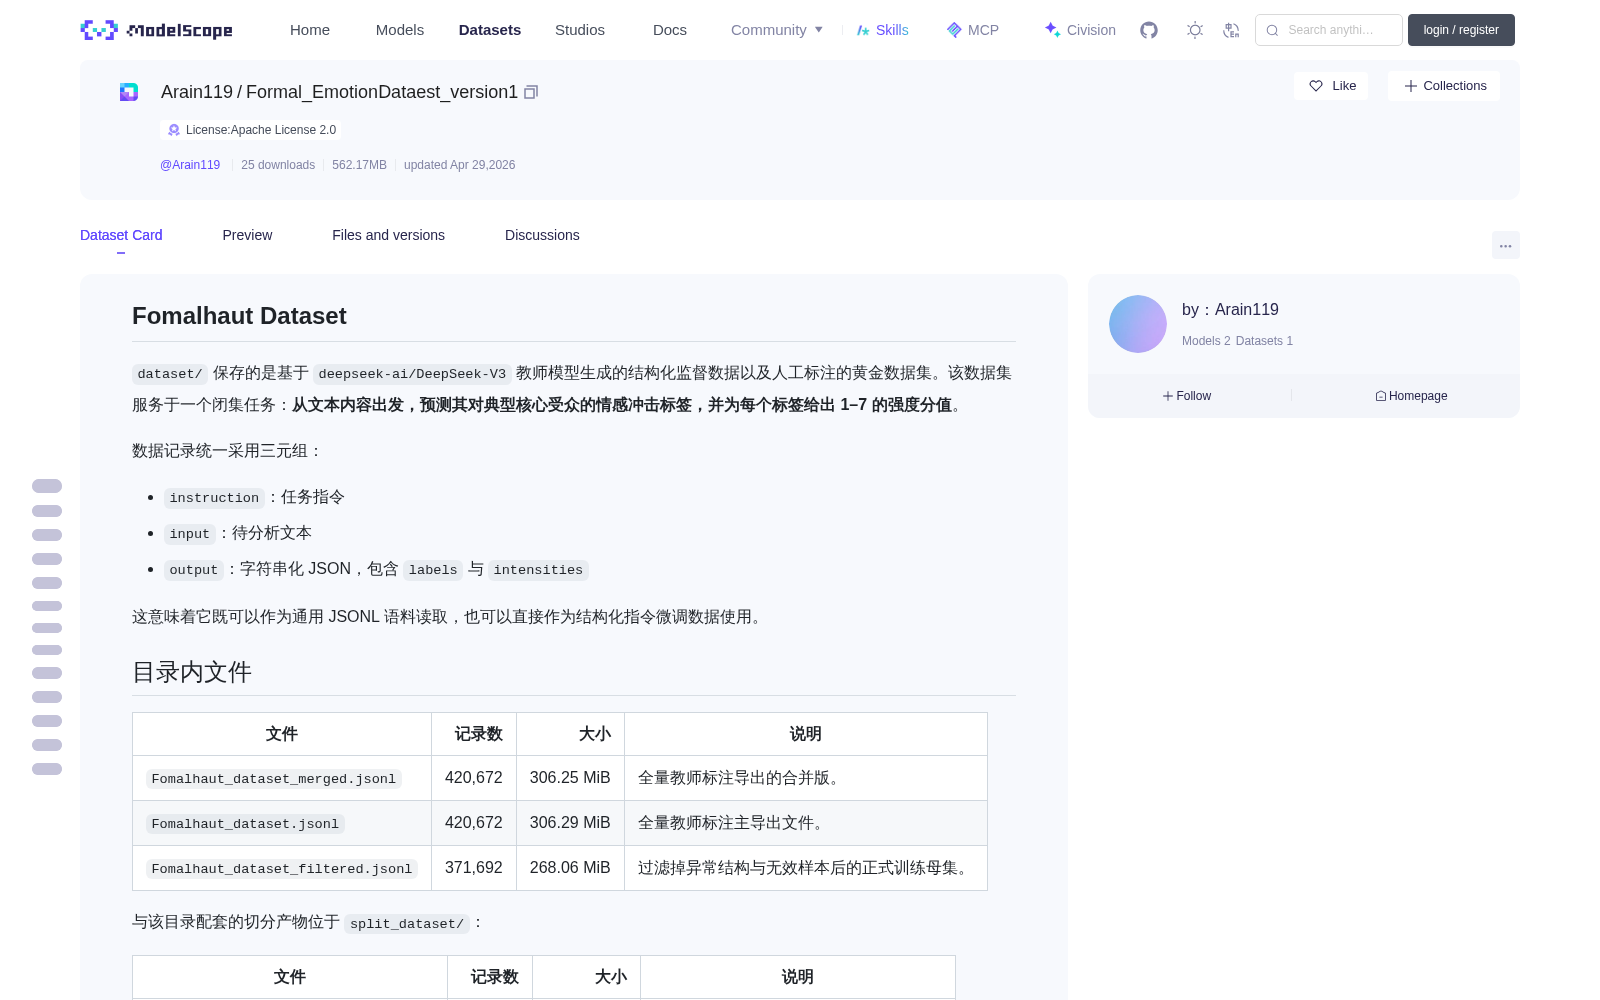The width and height of the screenshot is (1600, 1000).
Task: Click the 'dataset/' code tag
Action: click(x=170, y=374)
